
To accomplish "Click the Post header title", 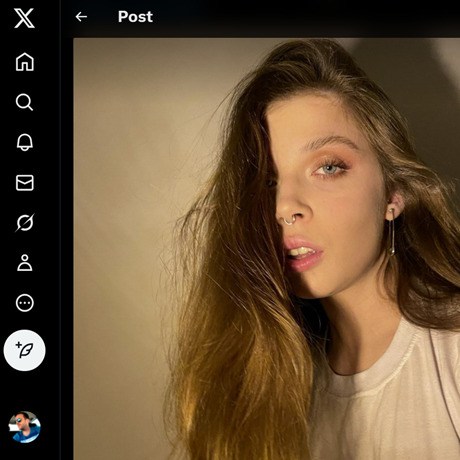I will click(x=135, y=17).
